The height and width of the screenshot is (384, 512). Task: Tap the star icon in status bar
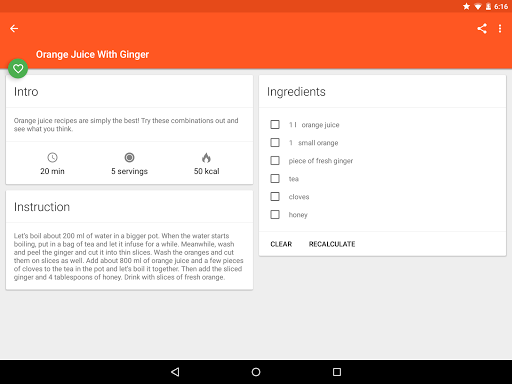(x=466, y=6)
